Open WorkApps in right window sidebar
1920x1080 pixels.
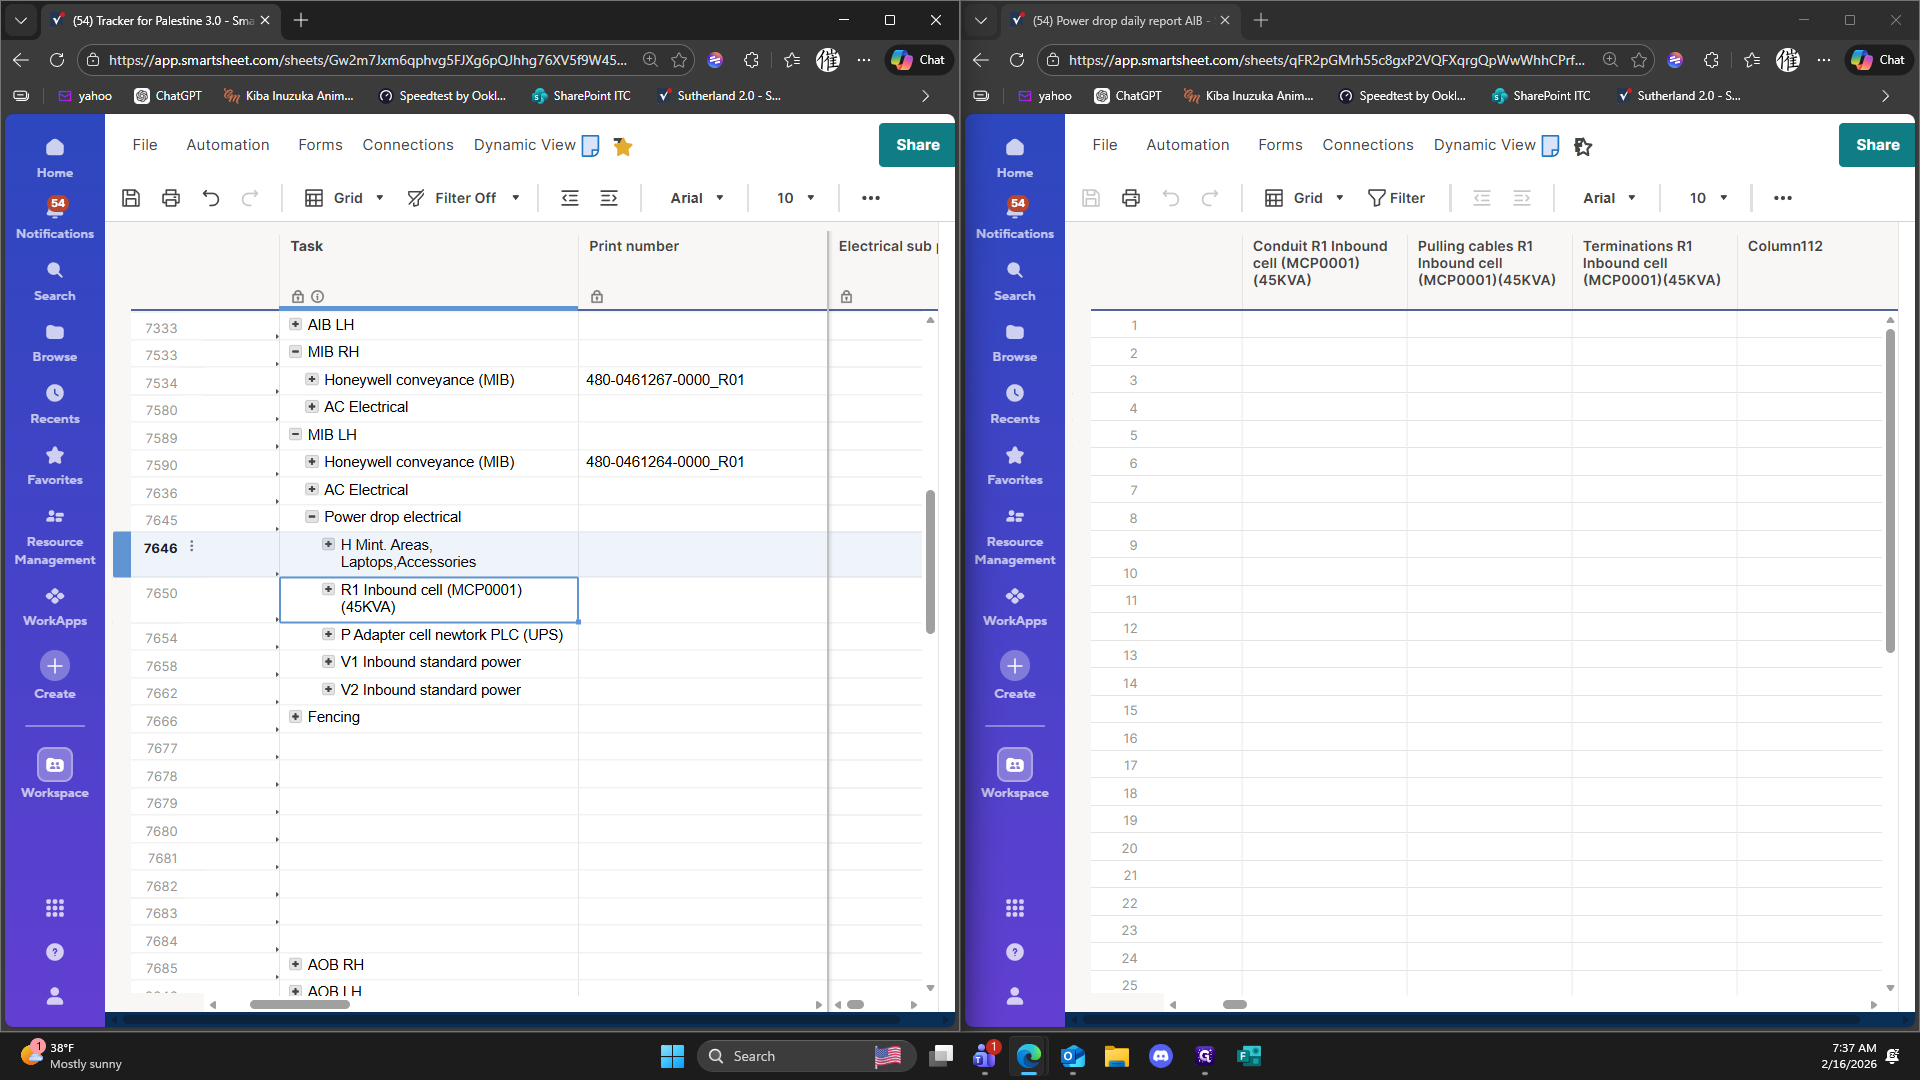(x=1014, y=606)
